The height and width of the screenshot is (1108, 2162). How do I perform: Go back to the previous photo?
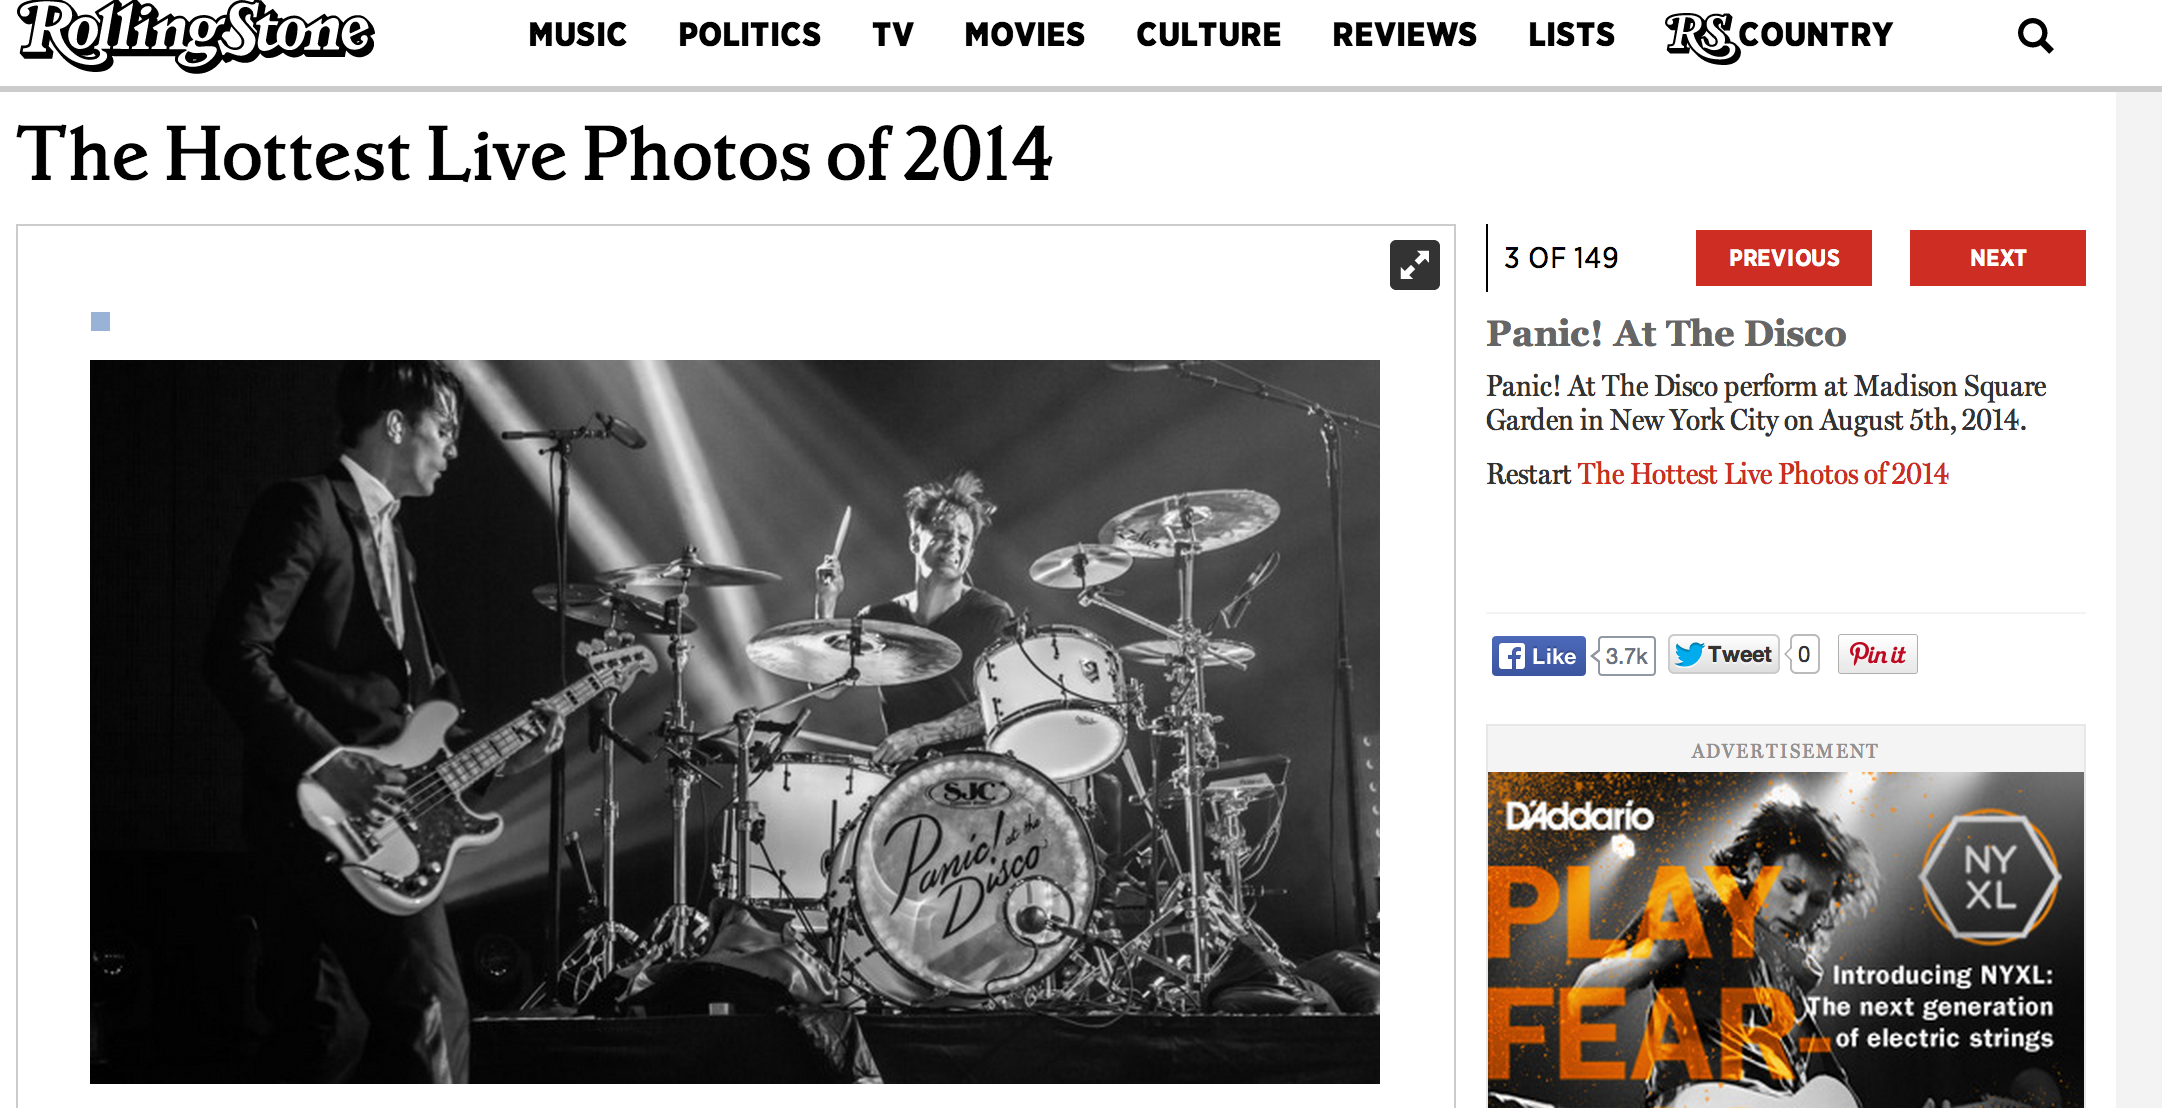1783,258
